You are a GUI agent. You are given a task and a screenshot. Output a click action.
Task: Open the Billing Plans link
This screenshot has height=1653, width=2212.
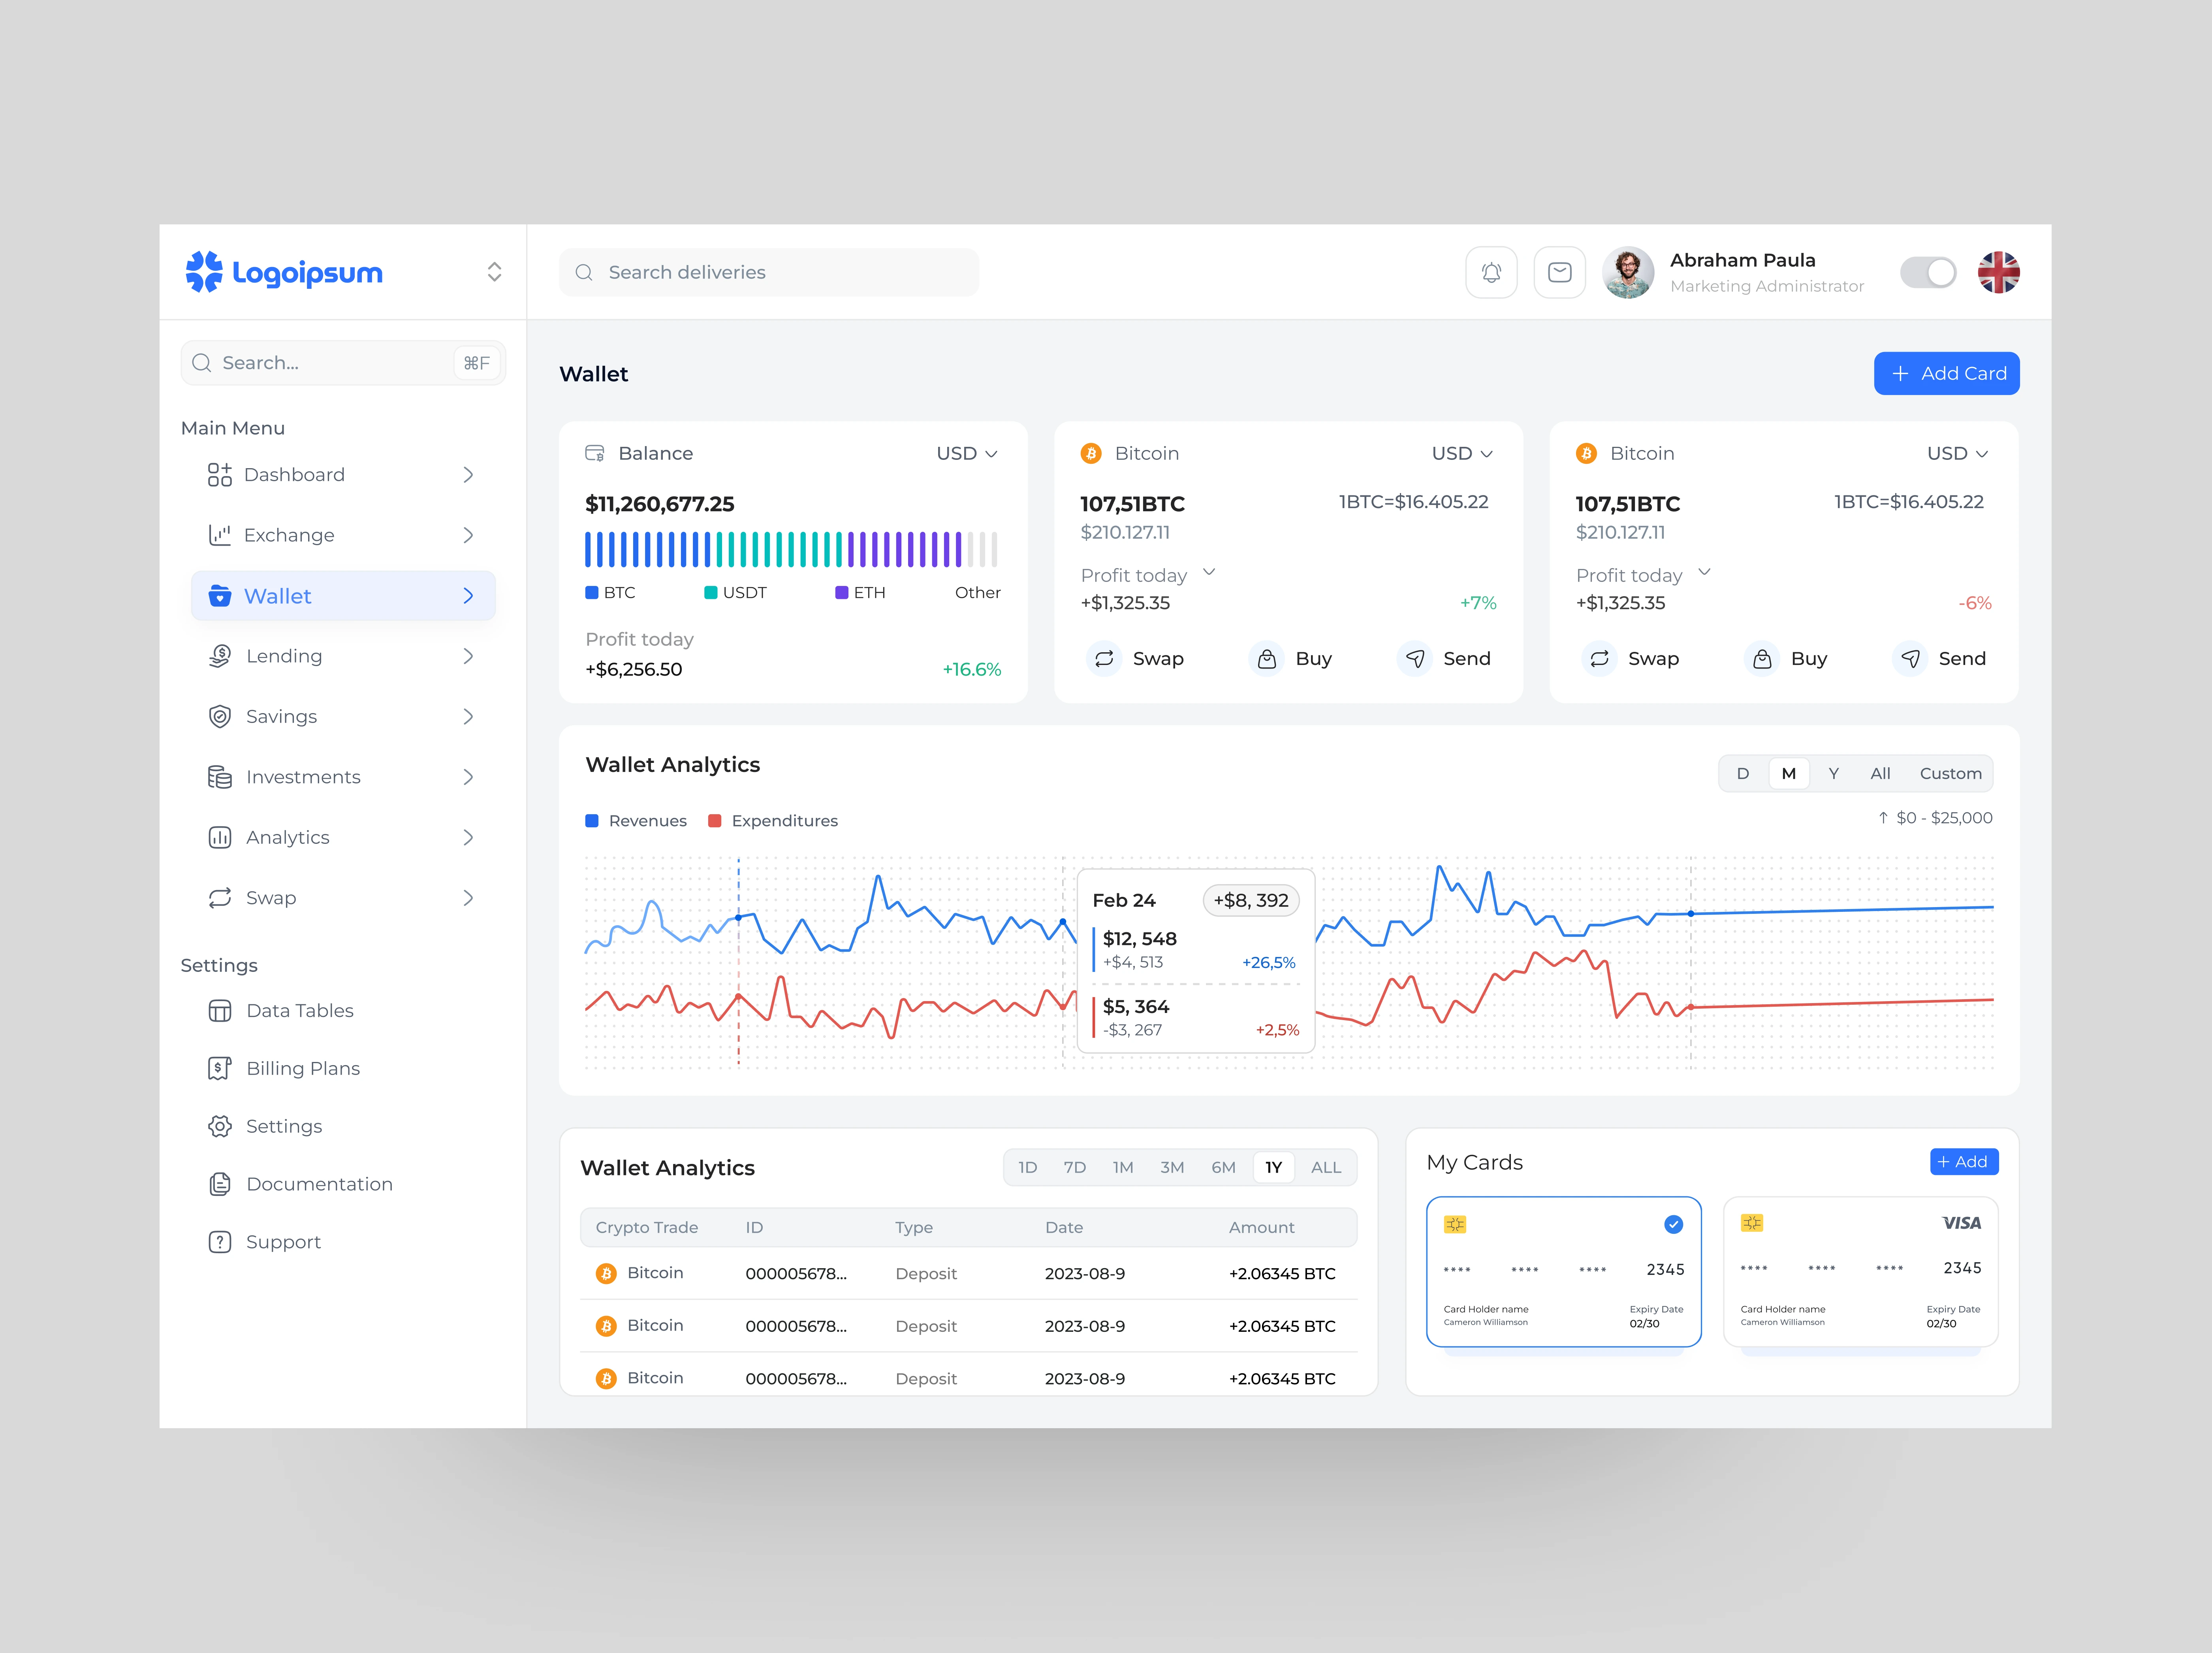click(303, 1069)
